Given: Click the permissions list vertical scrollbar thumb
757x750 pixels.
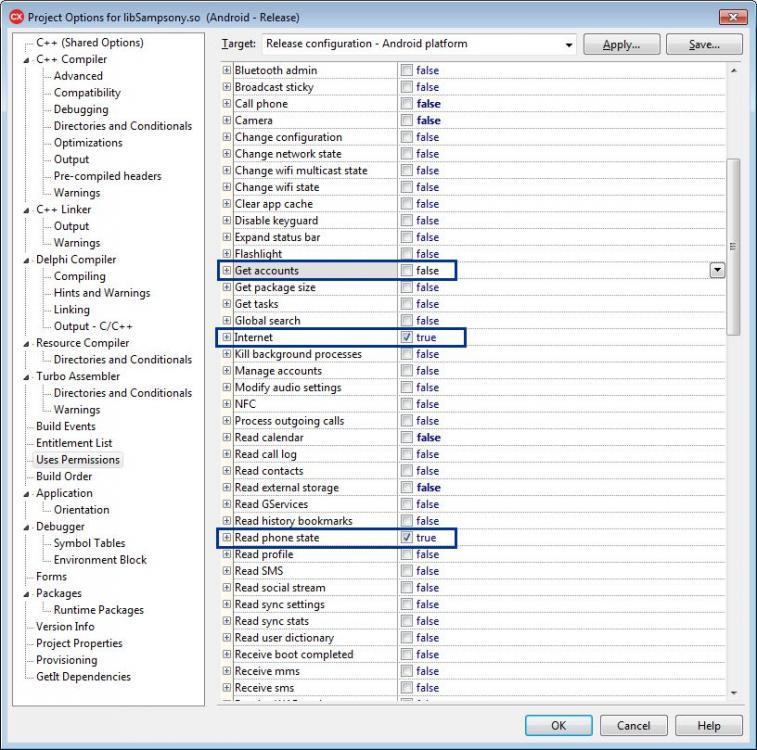Looking at the screenshot, I should tap(733, 247).
